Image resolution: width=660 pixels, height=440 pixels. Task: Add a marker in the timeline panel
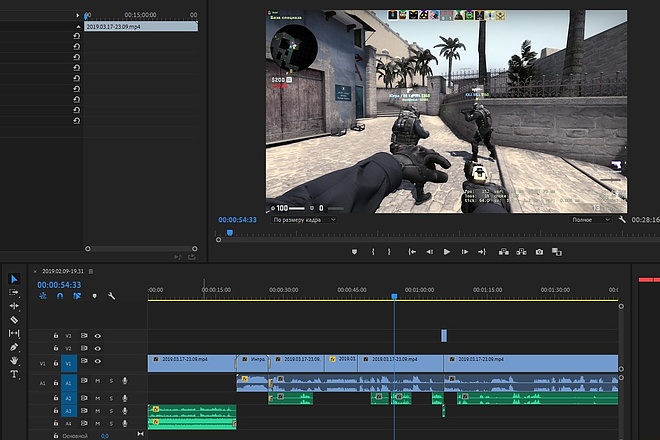pos(94,296)
